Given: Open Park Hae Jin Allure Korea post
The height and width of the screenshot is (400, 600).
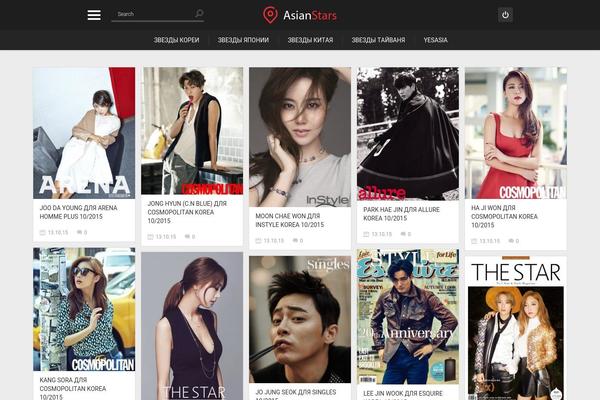Looking at the screenshot, I should [401, 214].
